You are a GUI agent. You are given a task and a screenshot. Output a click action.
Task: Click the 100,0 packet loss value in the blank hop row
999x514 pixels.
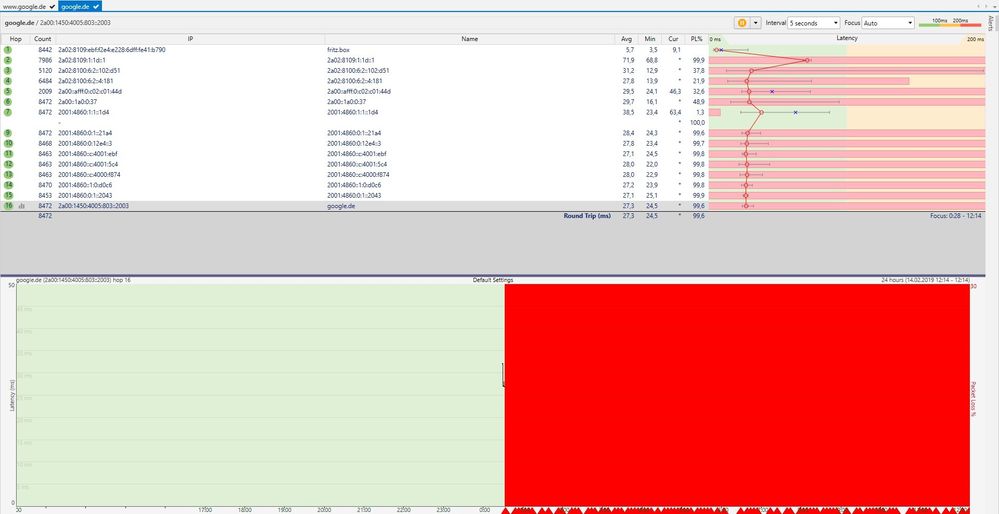click(x=697, y=122)
